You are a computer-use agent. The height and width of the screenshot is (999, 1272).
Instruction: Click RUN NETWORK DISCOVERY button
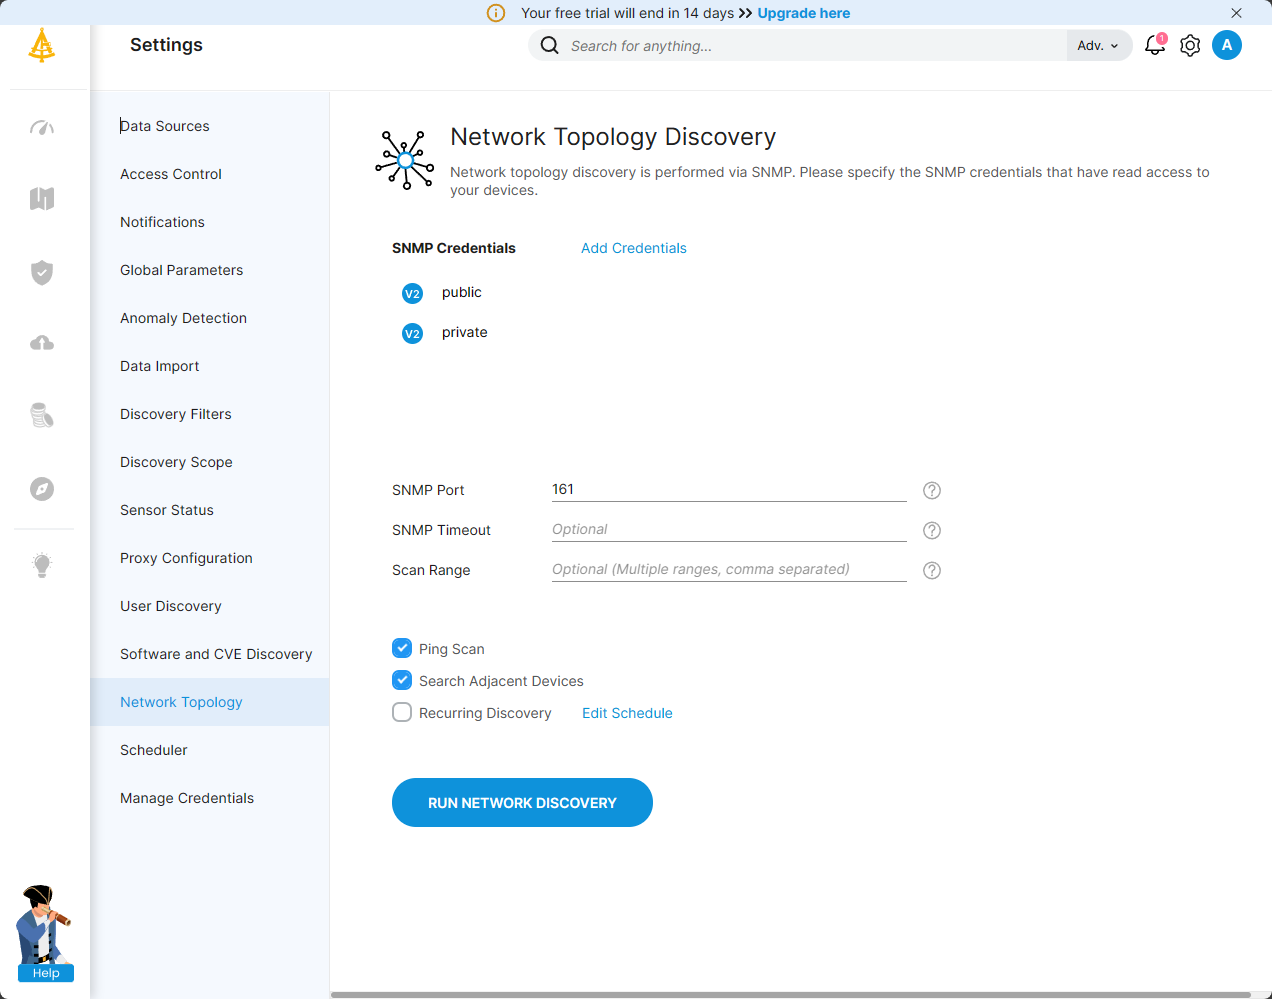pos(522,802)
